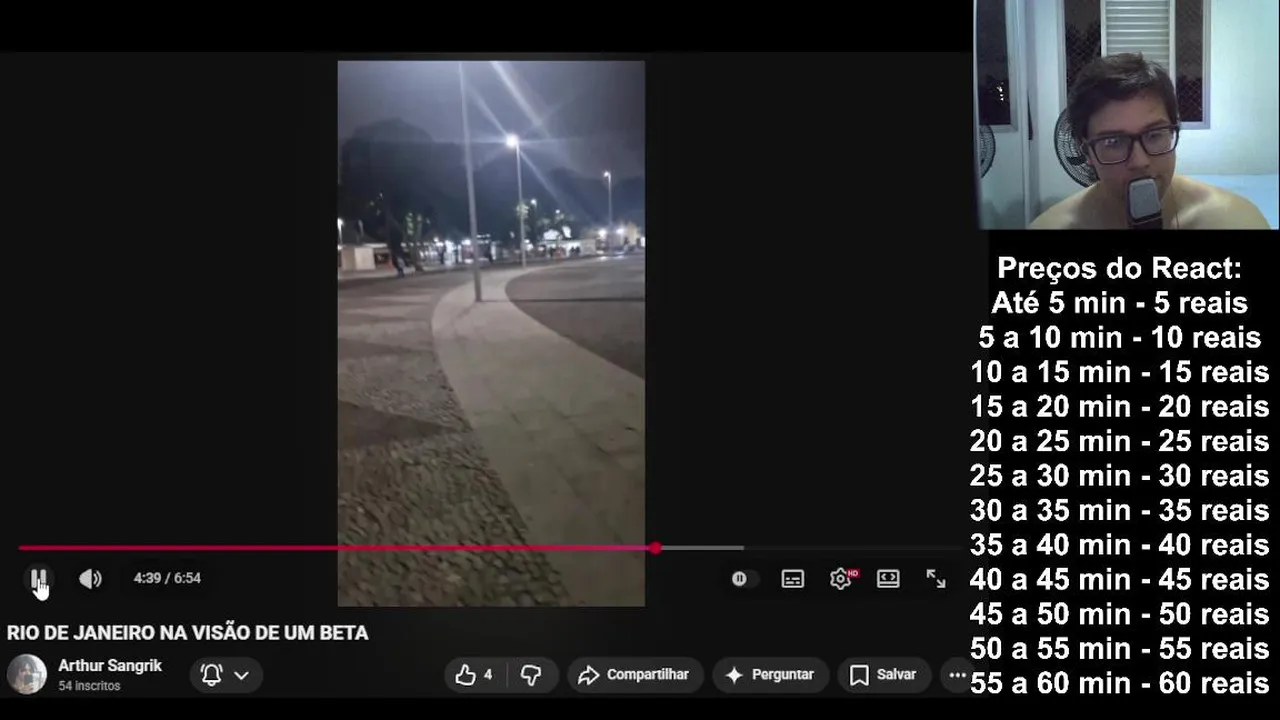Open Arthur Sangrik channel avatar

27,674
